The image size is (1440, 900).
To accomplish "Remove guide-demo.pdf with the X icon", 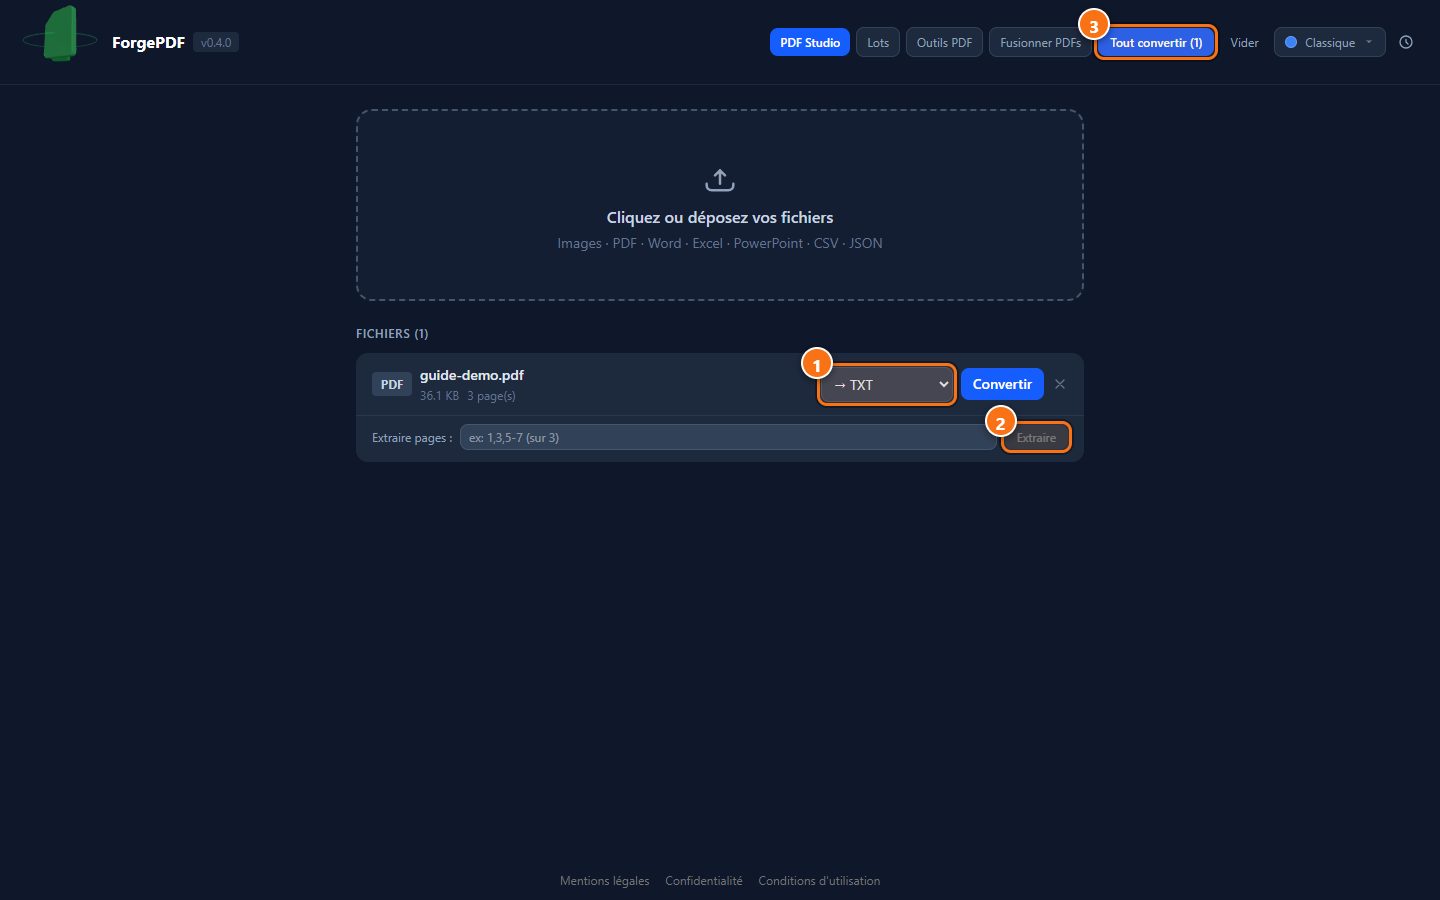I will point(1060,384).
